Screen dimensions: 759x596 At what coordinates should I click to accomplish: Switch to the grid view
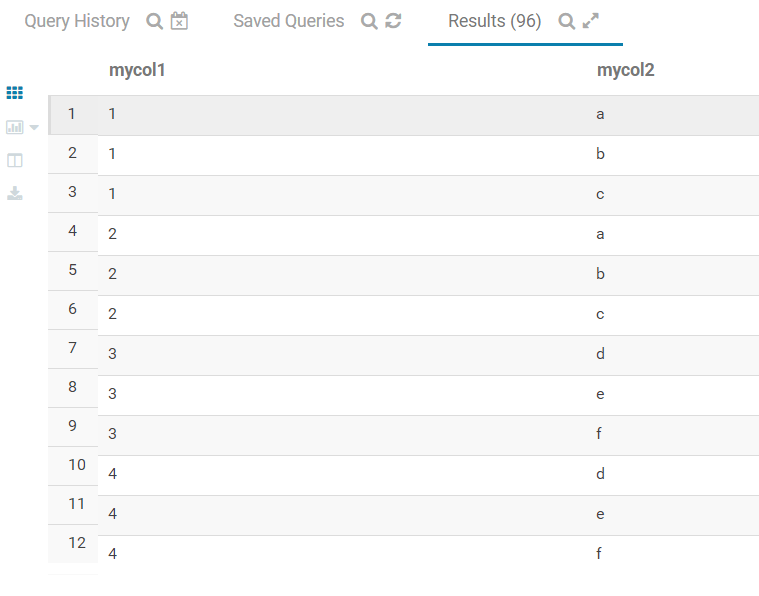[15, 93]
